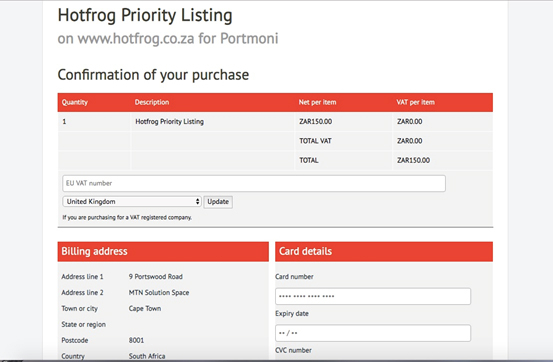
Task: Select the 'MTN Solution Space' address value
Action: pyautogui.click(x=159, y=293)
